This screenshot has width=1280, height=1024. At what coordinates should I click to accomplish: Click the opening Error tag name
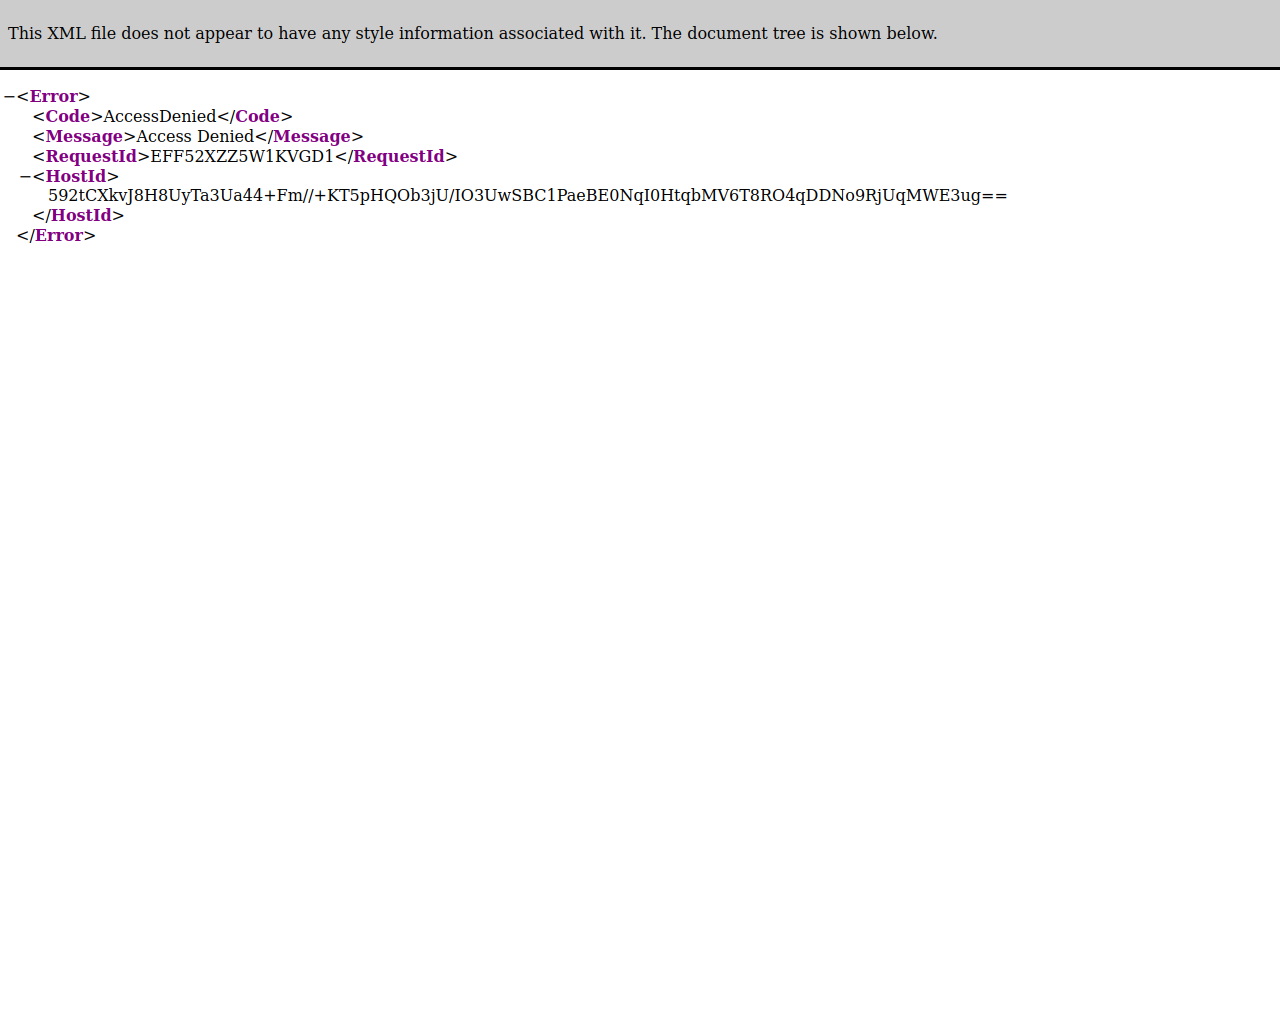tap(54, 97)
